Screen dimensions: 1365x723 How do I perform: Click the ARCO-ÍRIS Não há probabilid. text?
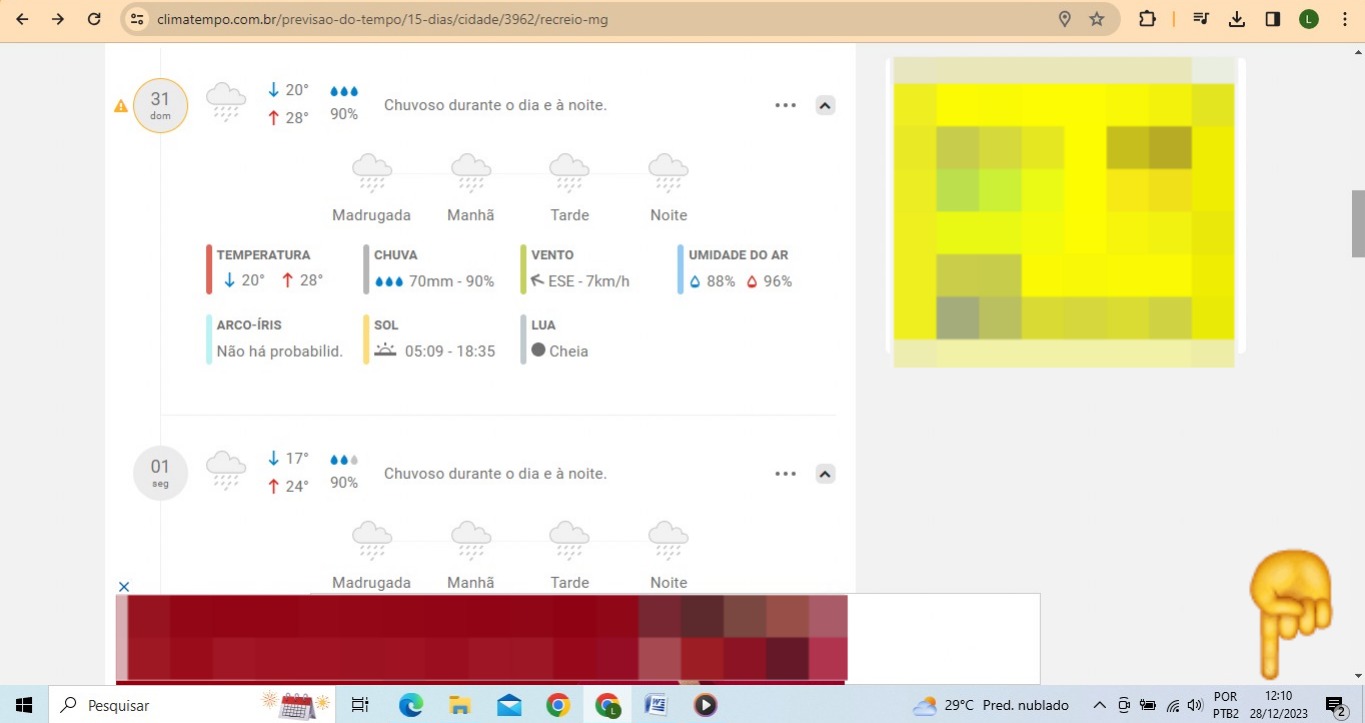pyautogui.click(x=280, y=351)
